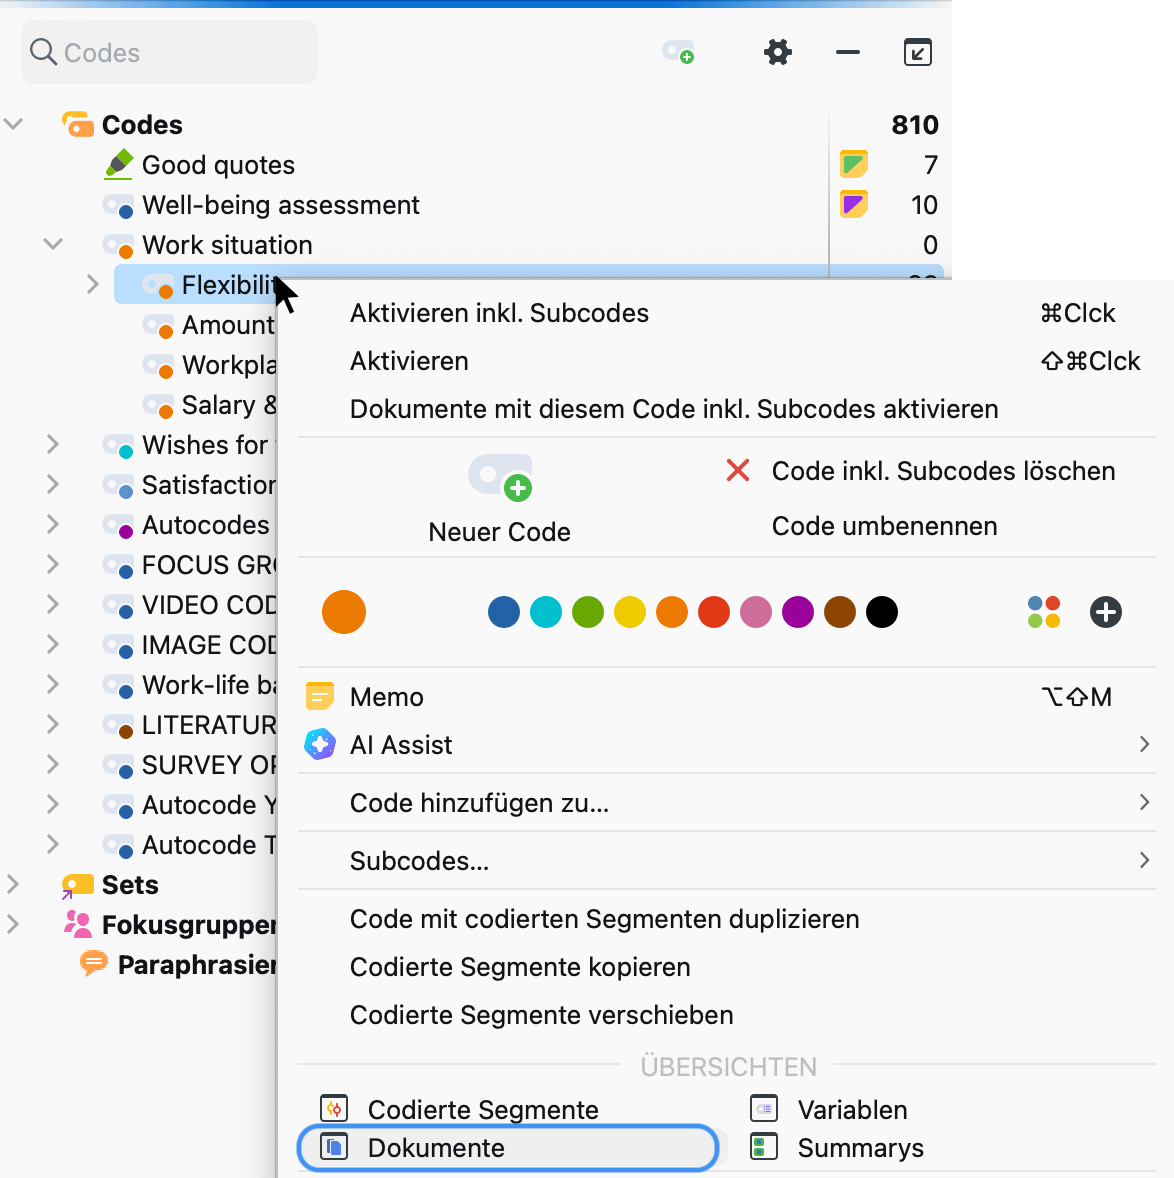Open the Summarys overview

[860, 1147]
